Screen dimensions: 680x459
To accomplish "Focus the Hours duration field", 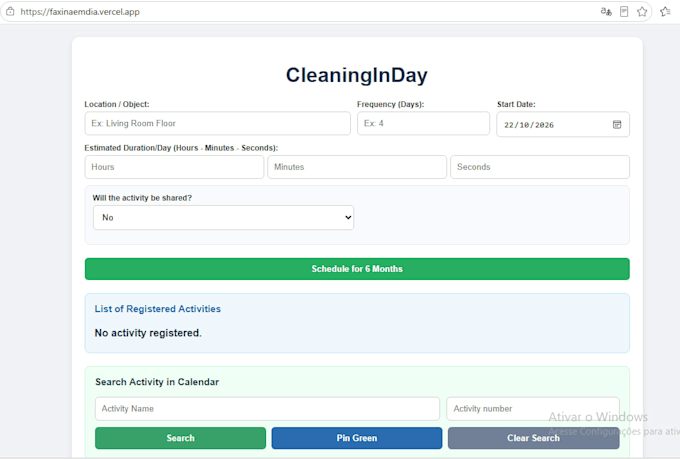I will pos(174,167).
